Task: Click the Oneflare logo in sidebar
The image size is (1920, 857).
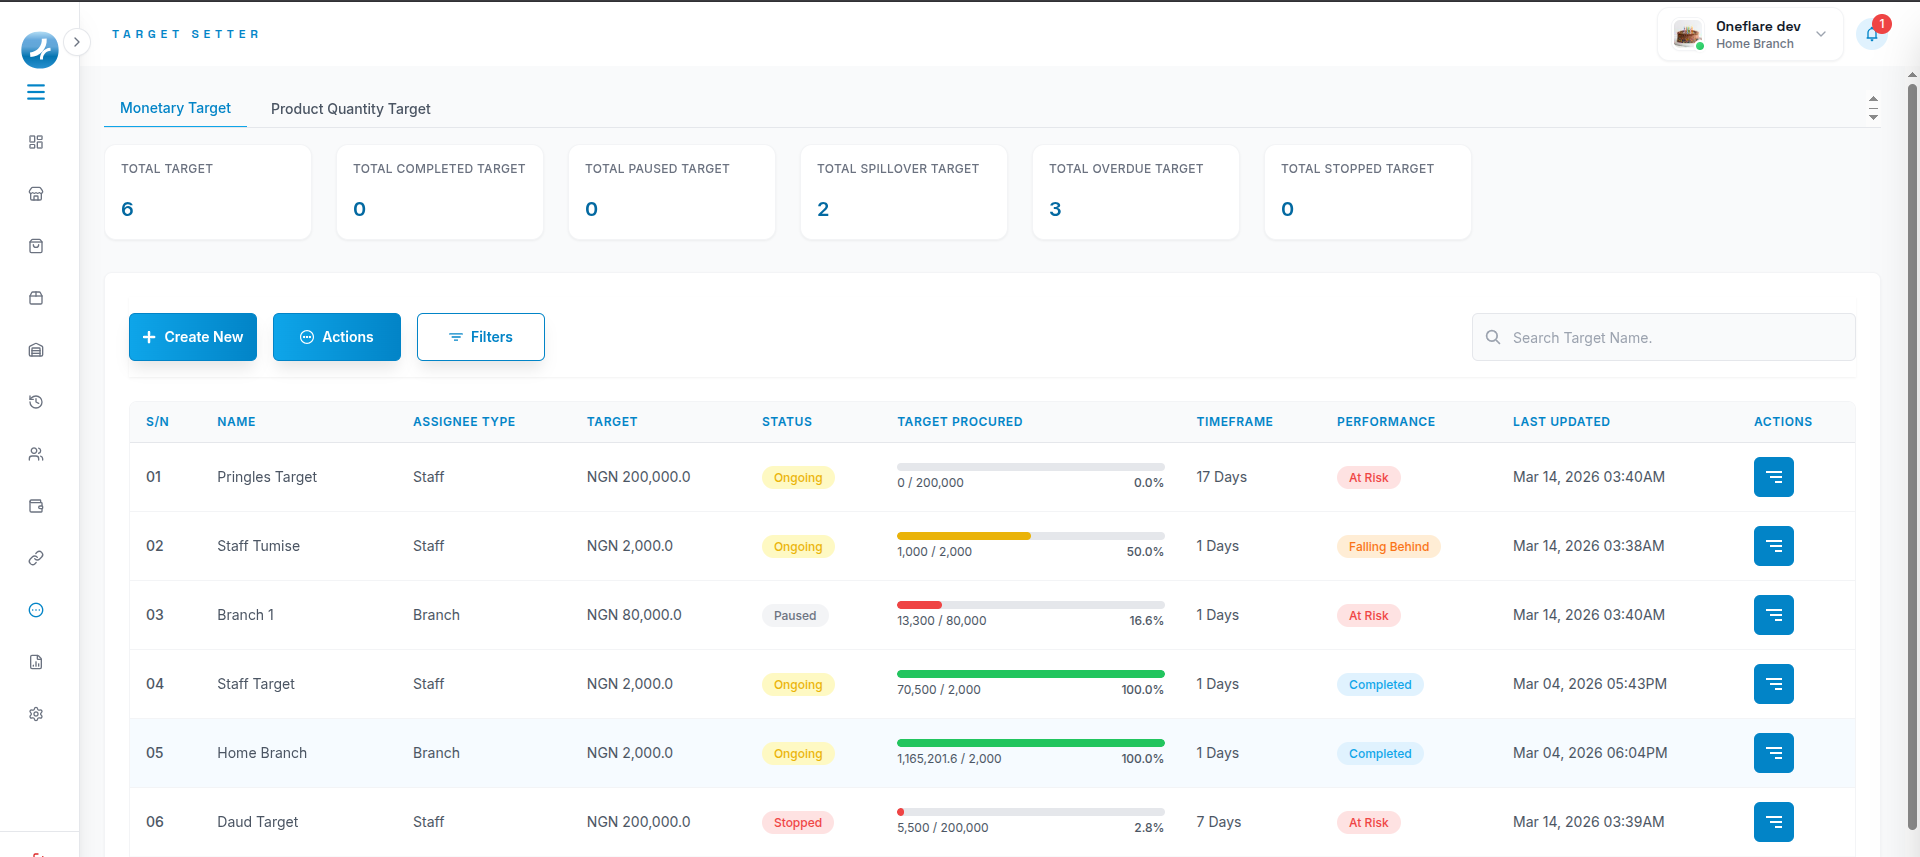Action: click(40, 49)
